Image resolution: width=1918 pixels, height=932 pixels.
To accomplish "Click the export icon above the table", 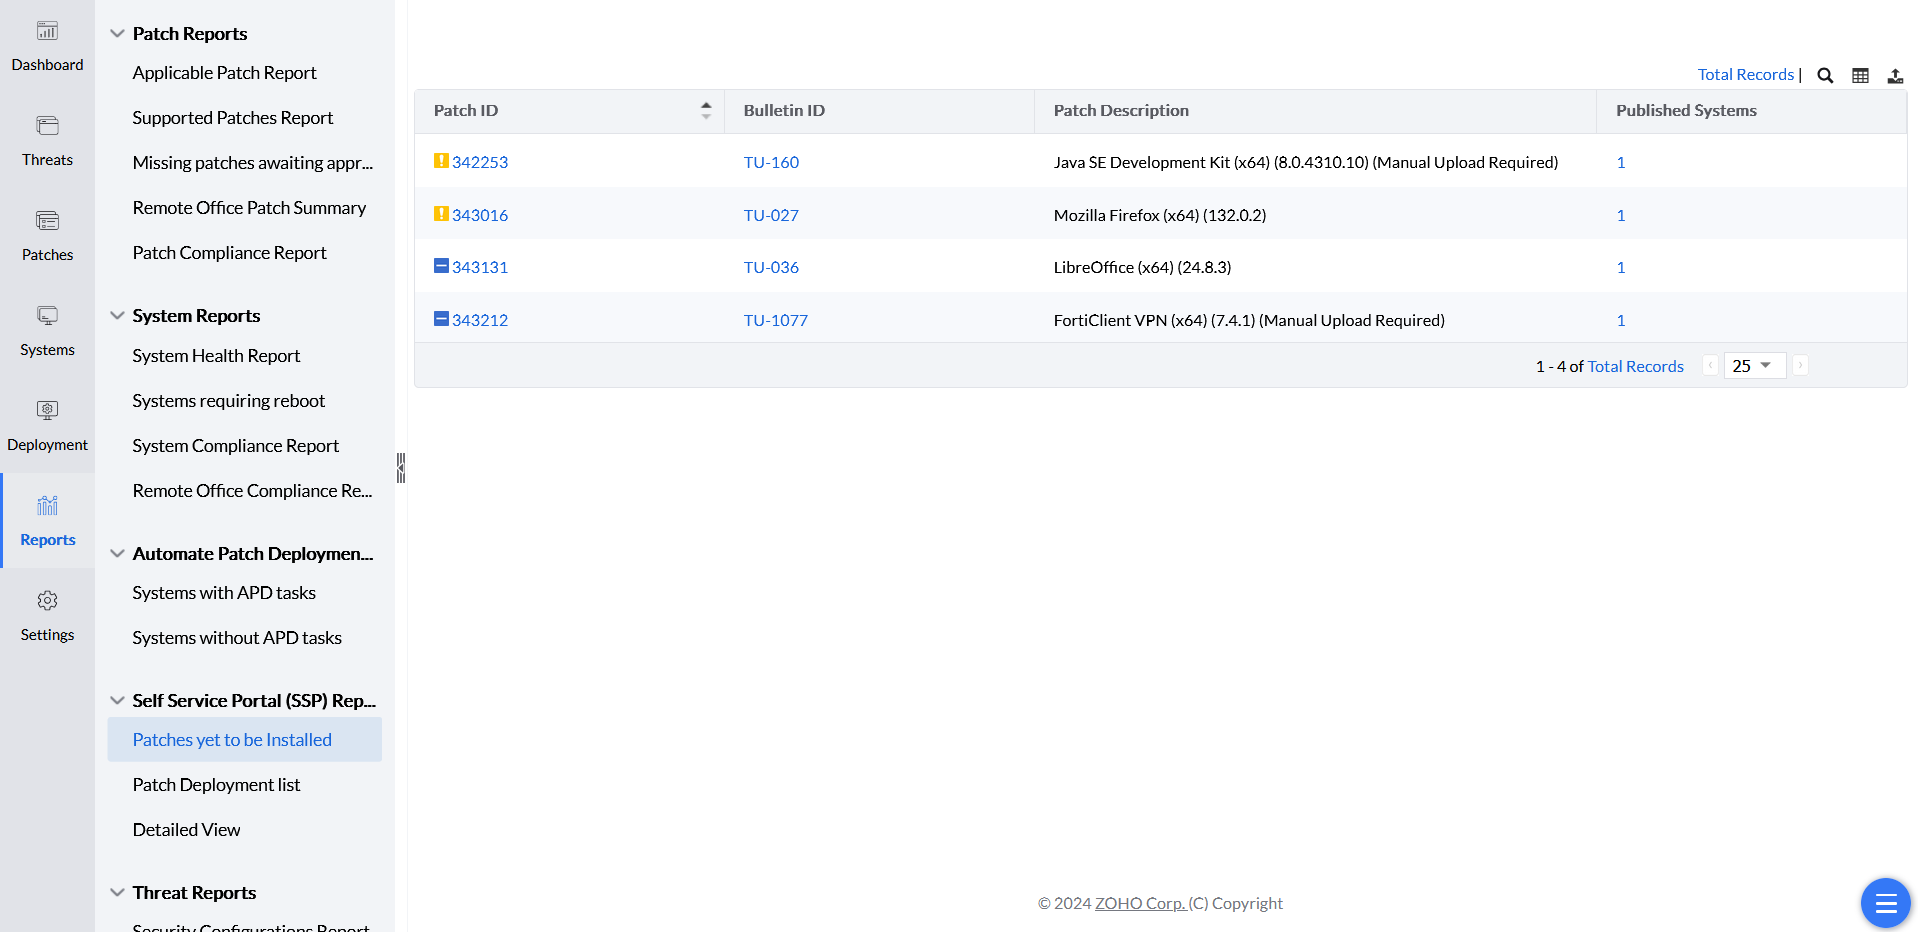I will (1895, 75).
